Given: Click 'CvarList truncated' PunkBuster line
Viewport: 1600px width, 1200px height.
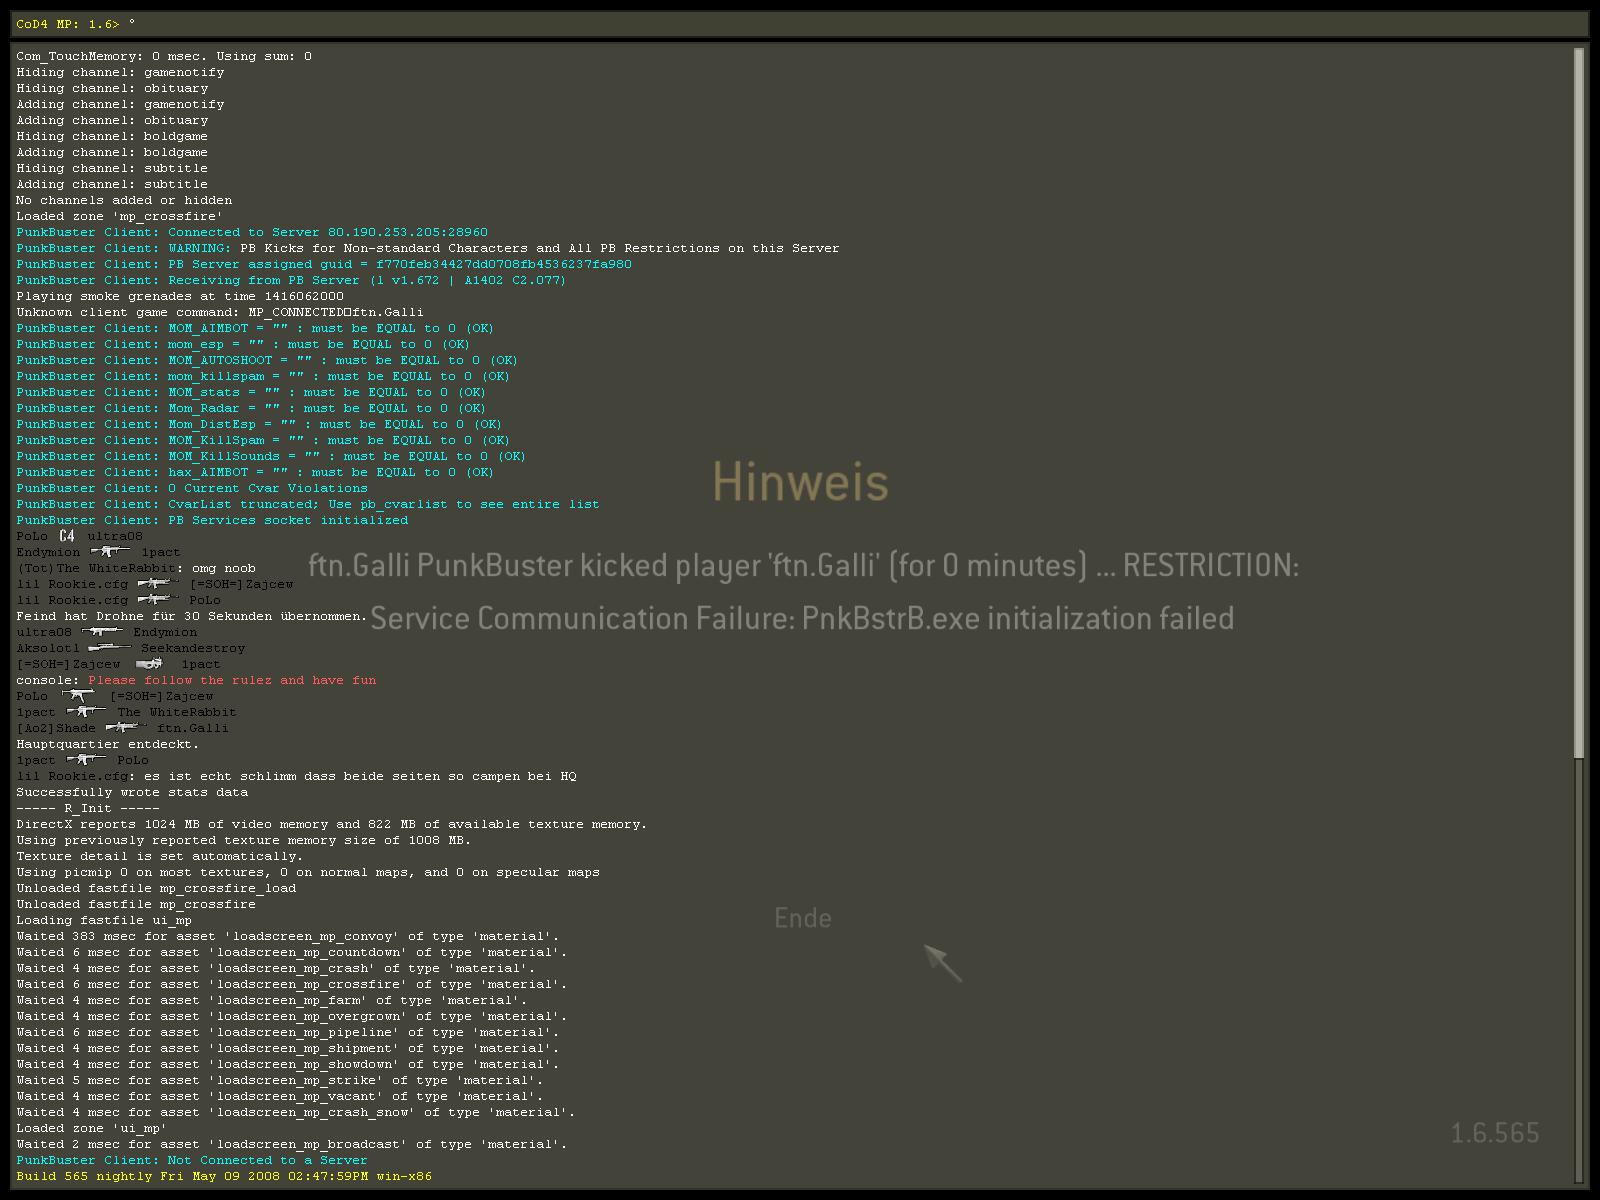Looking at the screenshot, I should tap(308, 504).
